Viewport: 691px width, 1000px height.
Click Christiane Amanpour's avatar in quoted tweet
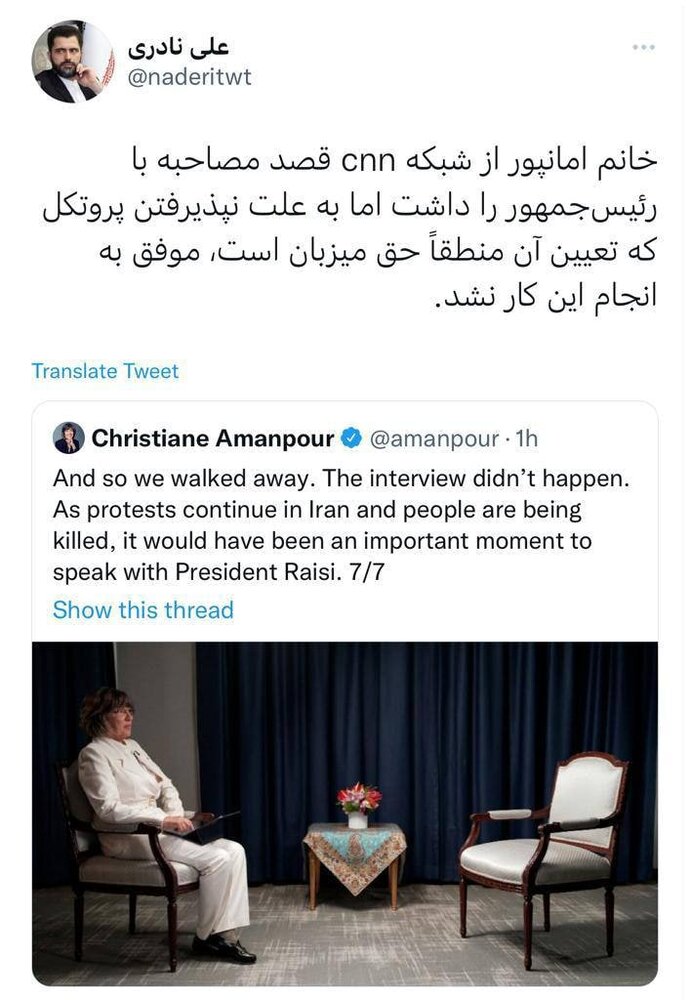tap(67, 435)
